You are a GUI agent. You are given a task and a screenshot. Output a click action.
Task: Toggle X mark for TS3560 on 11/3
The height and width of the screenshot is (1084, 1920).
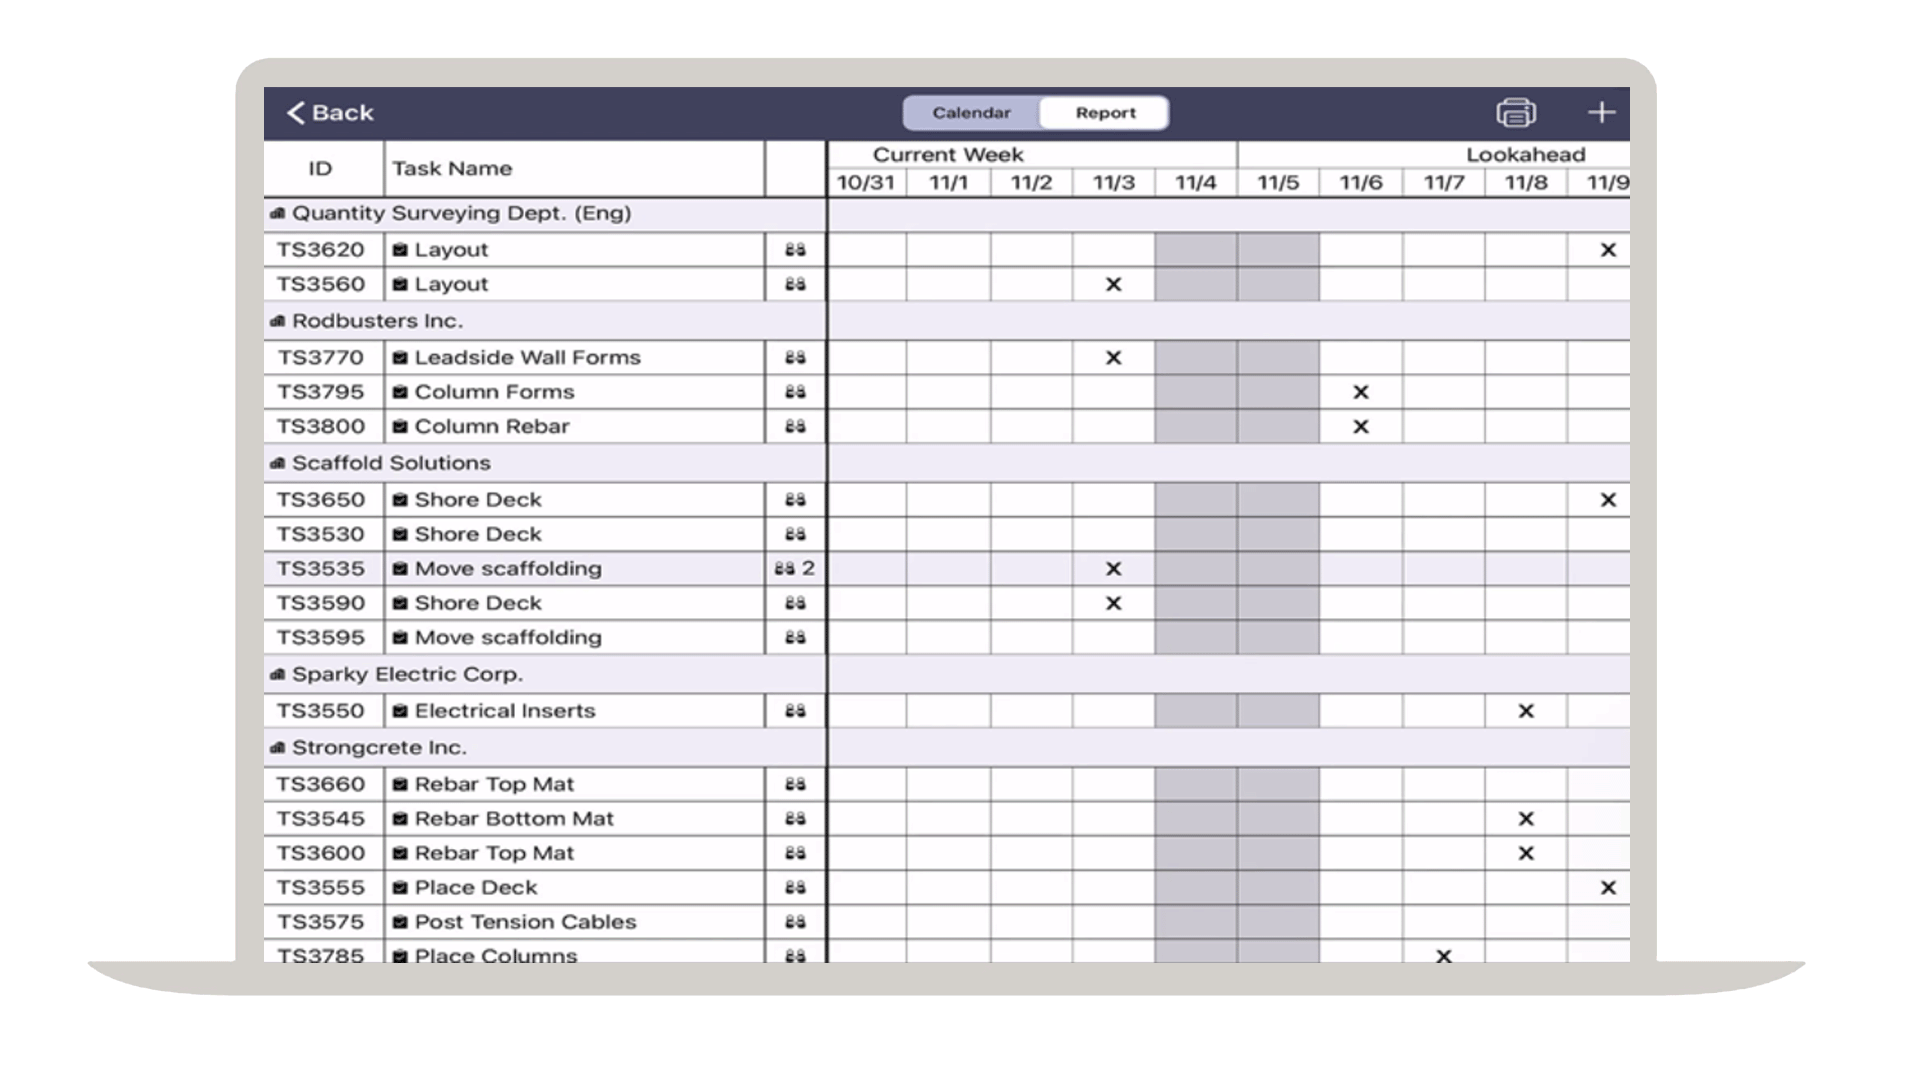pyautogui.click(x=1113, y=285)
